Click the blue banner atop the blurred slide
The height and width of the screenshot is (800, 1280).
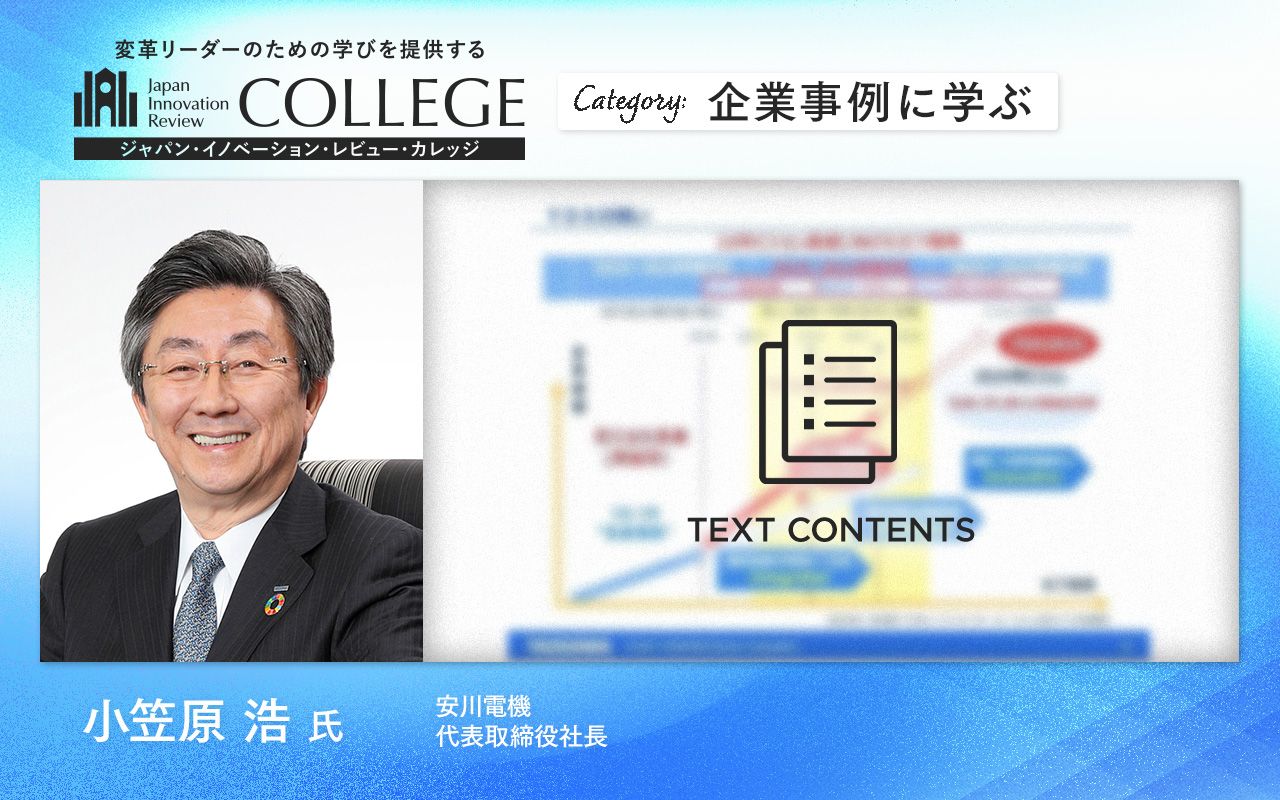(826, 278)
